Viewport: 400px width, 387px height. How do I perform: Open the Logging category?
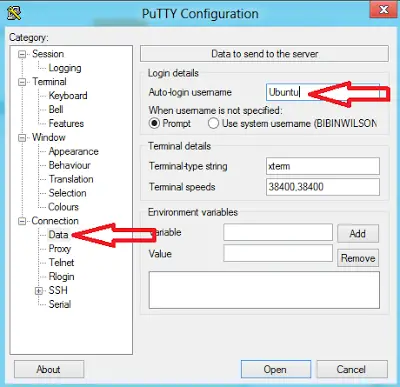(65, 68)
